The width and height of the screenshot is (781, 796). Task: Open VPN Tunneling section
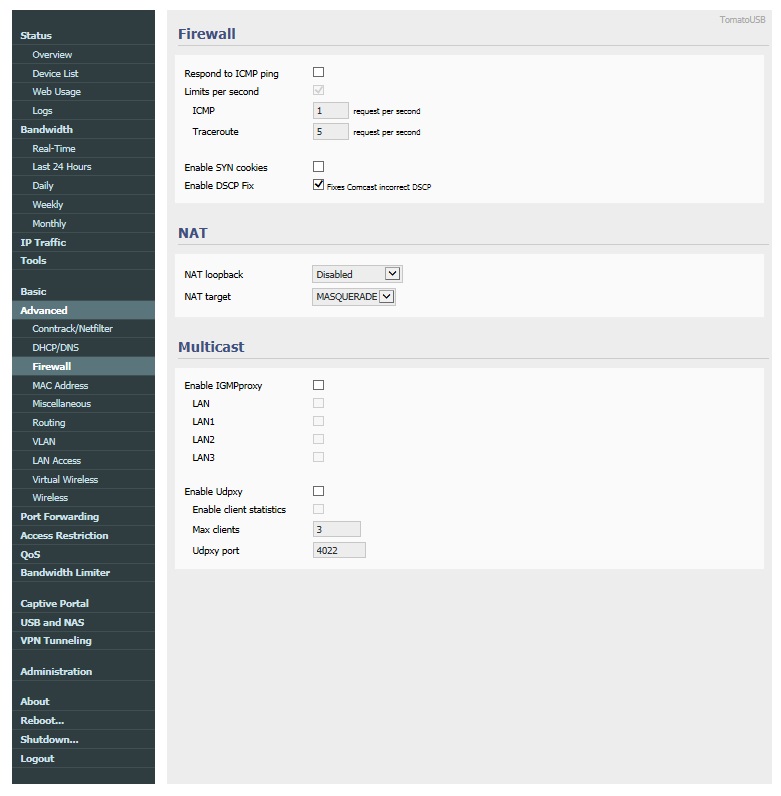click(x=84, y=641)
